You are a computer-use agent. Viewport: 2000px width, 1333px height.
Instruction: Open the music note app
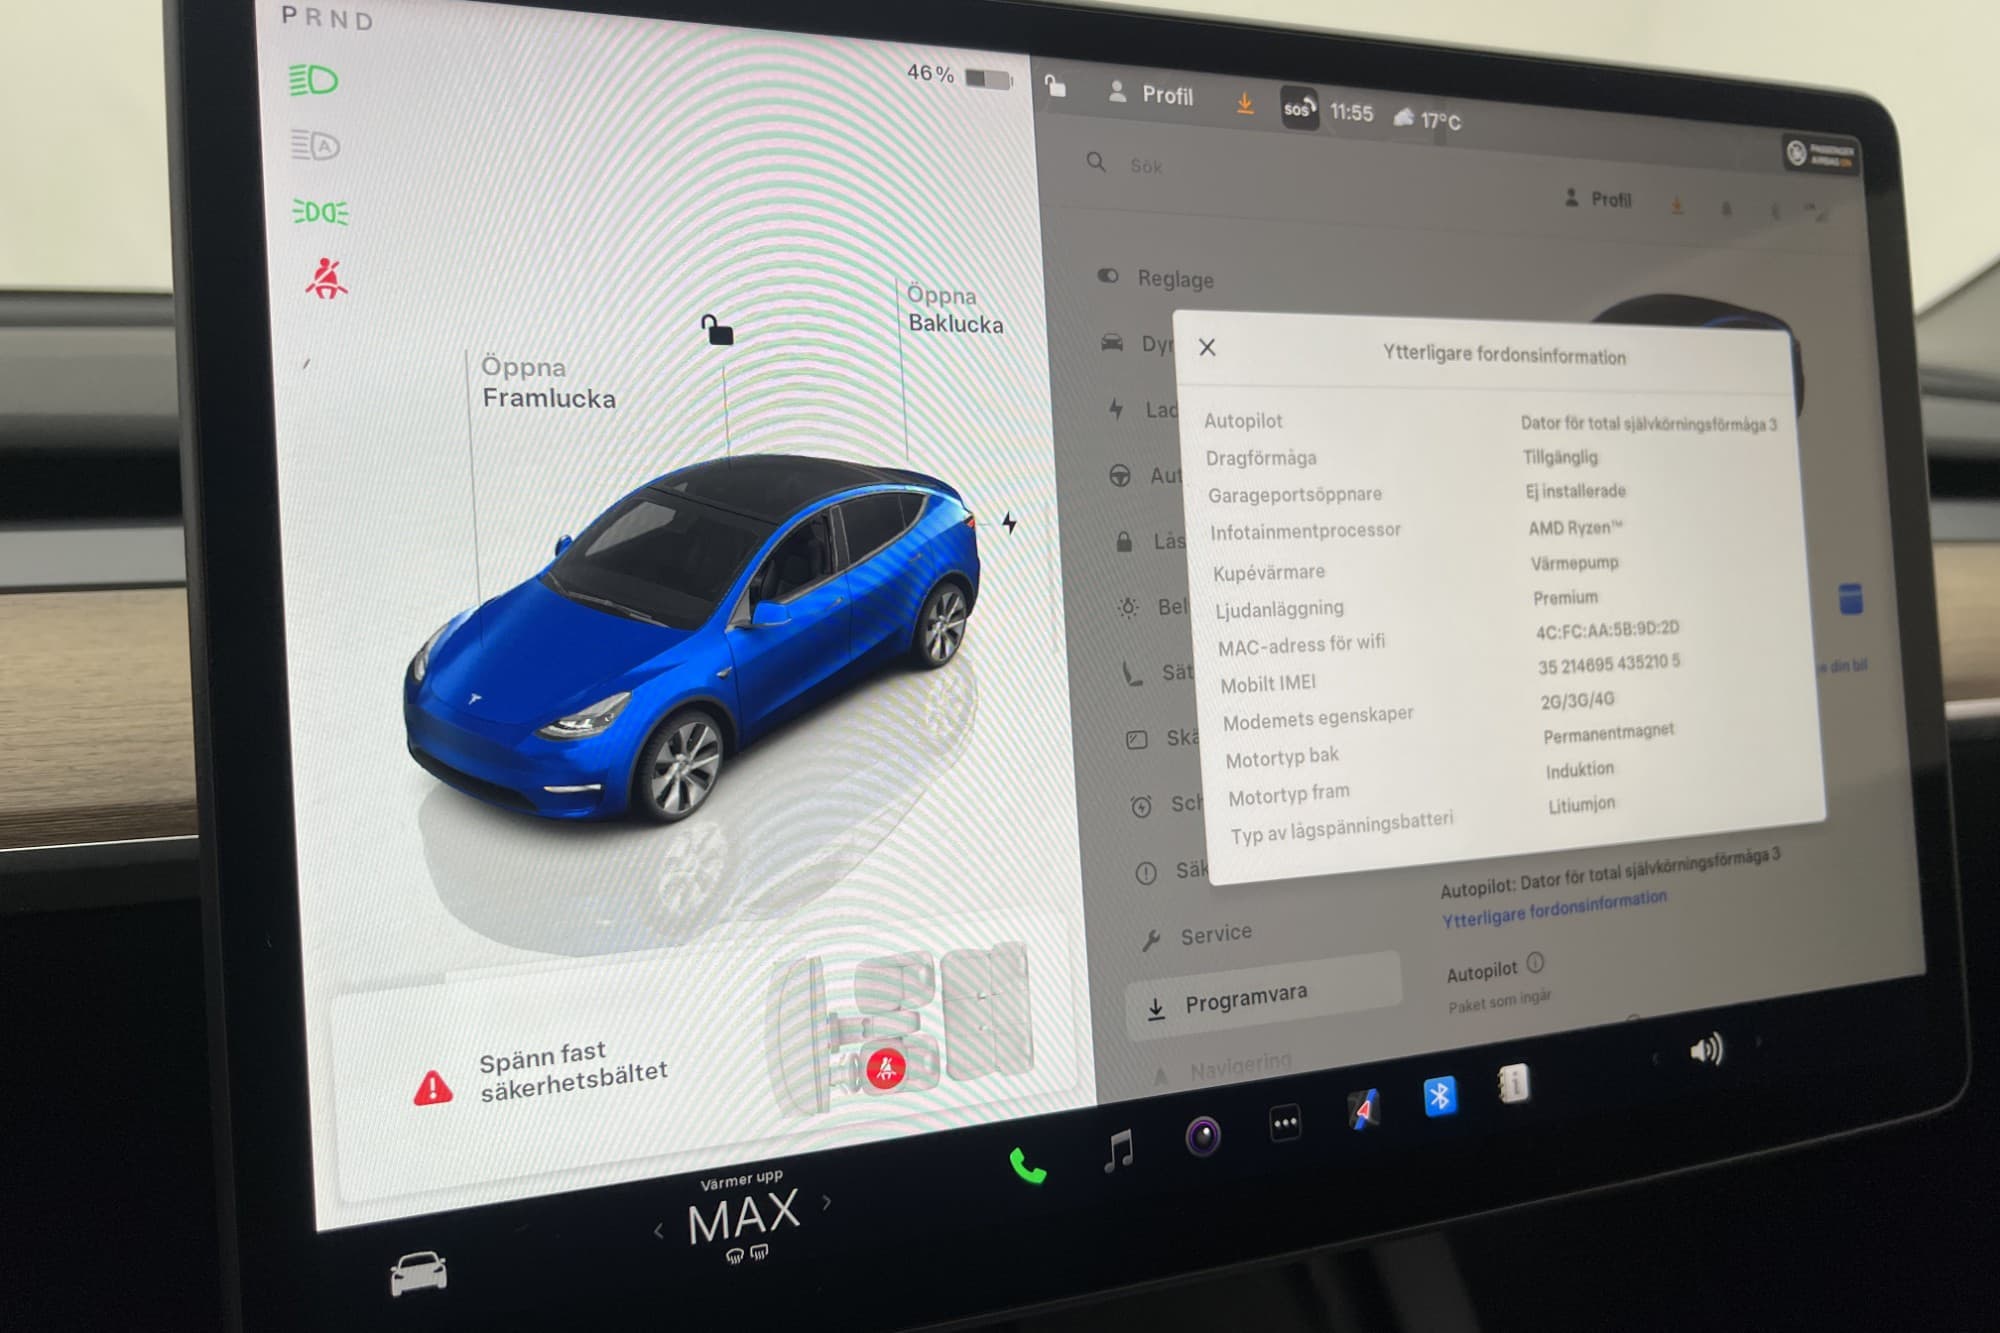(1119, 1150)
